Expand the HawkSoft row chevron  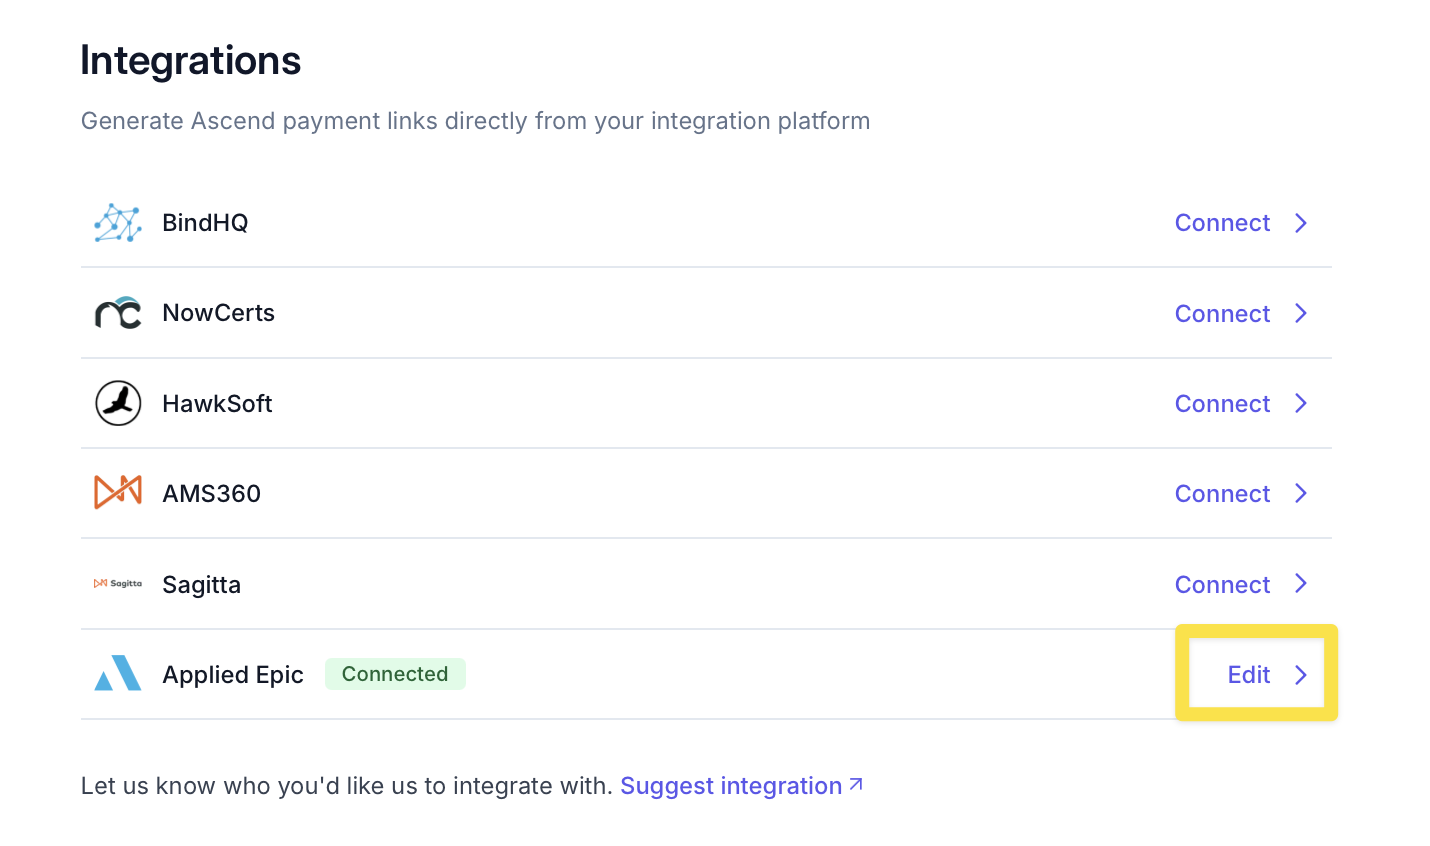coord(1301,403)
